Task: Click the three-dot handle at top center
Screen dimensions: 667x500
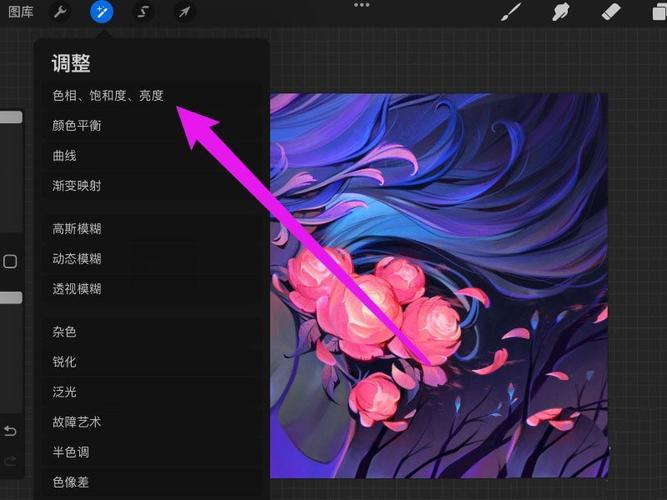Action: pyautogui.click(x=361, y=5)
